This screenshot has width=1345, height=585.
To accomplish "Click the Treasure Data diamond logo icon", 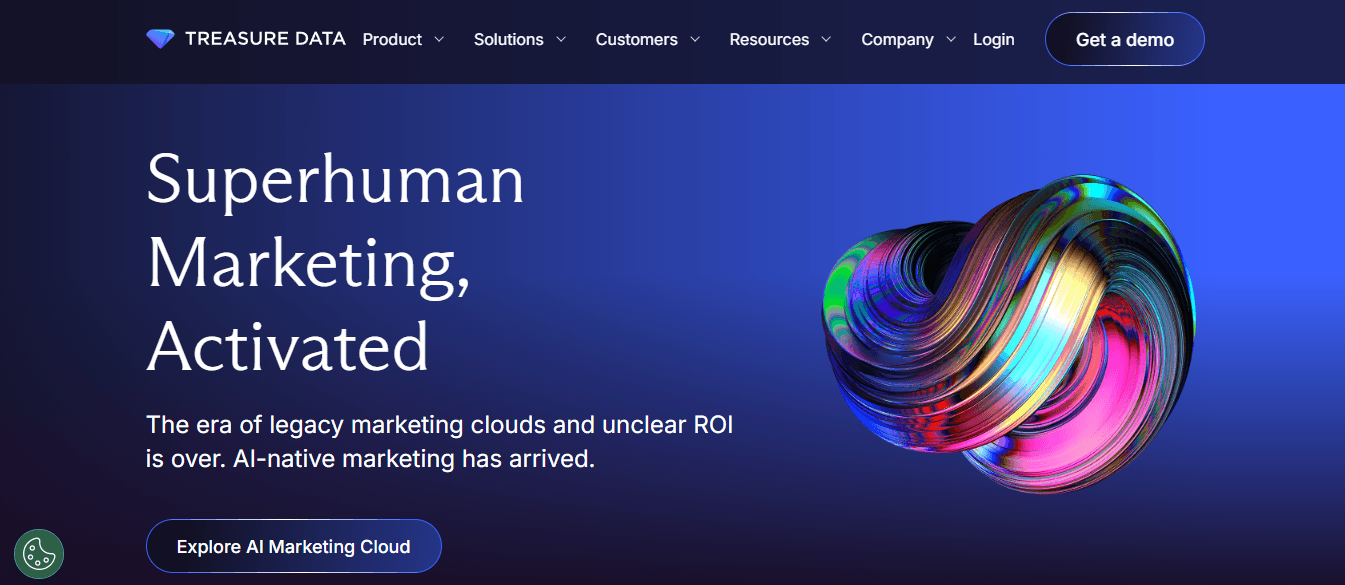I will point(159,39).
